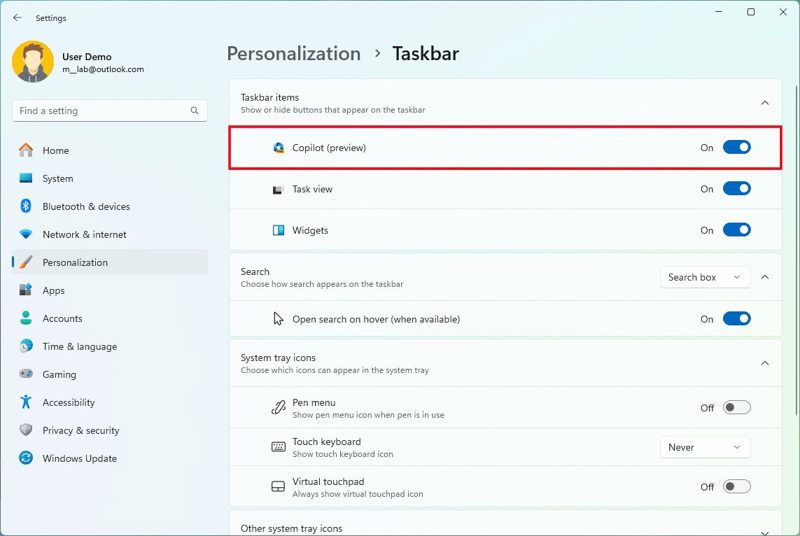The width and height of the screenshot is (800, 536).
Task: Click the Virtual touchpad icon
Action: tap(278, 487)
